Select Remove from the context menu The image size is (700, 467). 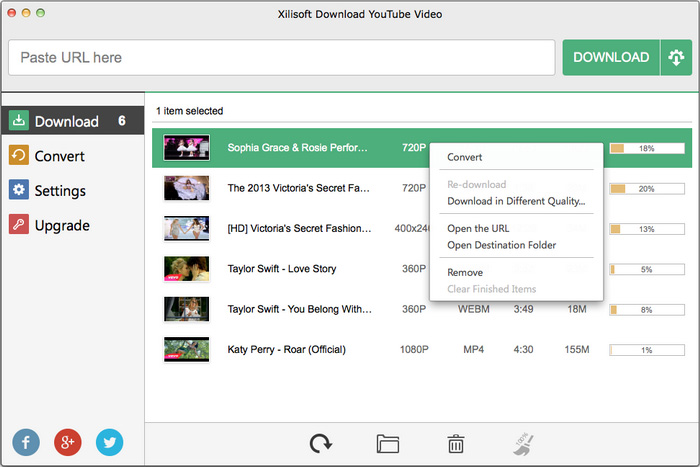465,273
